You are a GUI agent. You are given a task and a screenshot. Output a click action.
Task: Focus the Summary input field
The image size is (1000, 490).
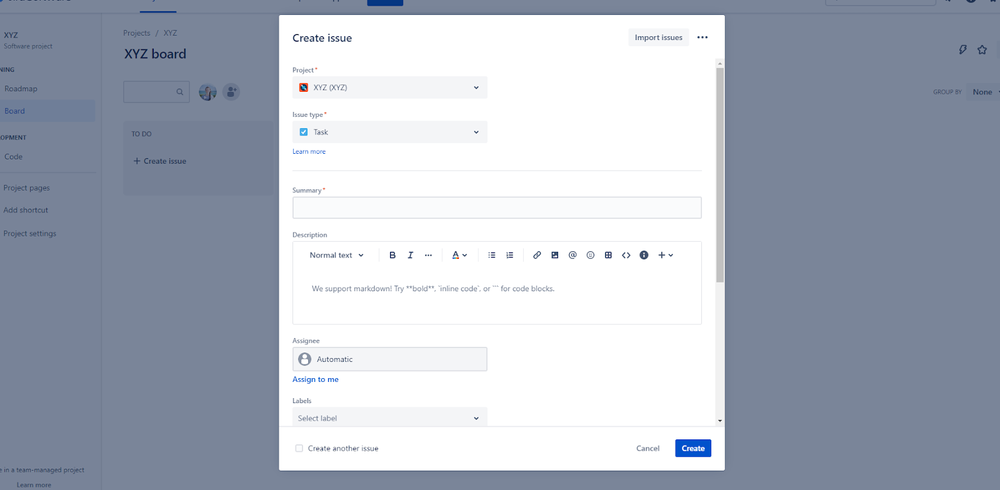(497, 208)
